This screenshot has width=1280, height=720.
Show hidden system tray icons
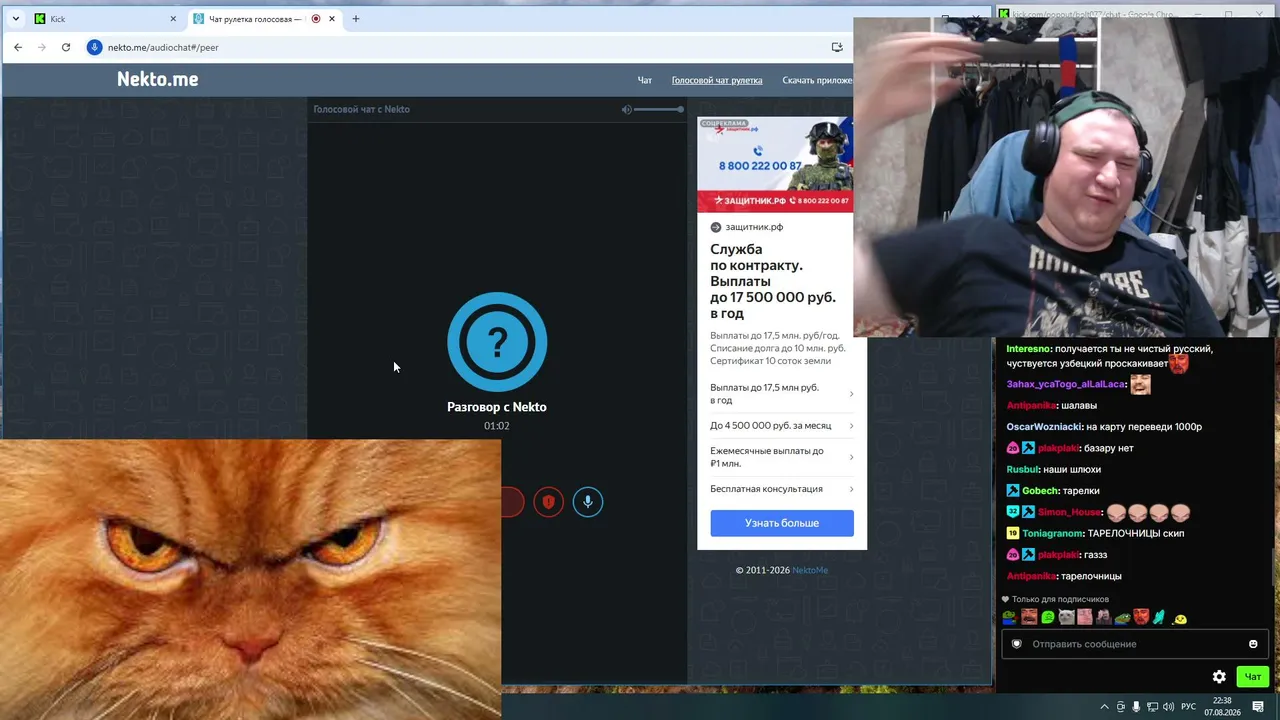[1104, 707]
